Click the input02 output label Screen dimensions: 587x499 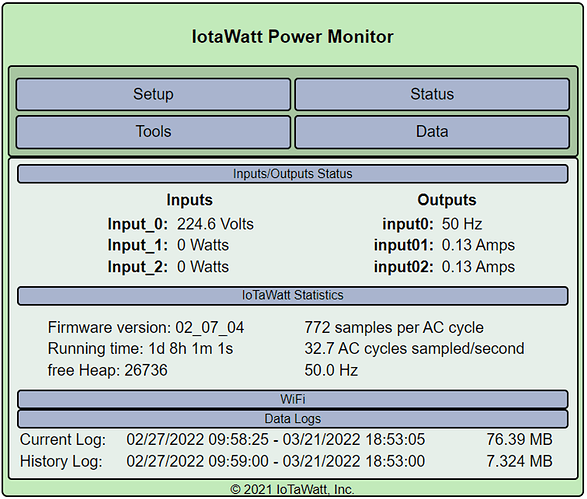coord(404,267)
